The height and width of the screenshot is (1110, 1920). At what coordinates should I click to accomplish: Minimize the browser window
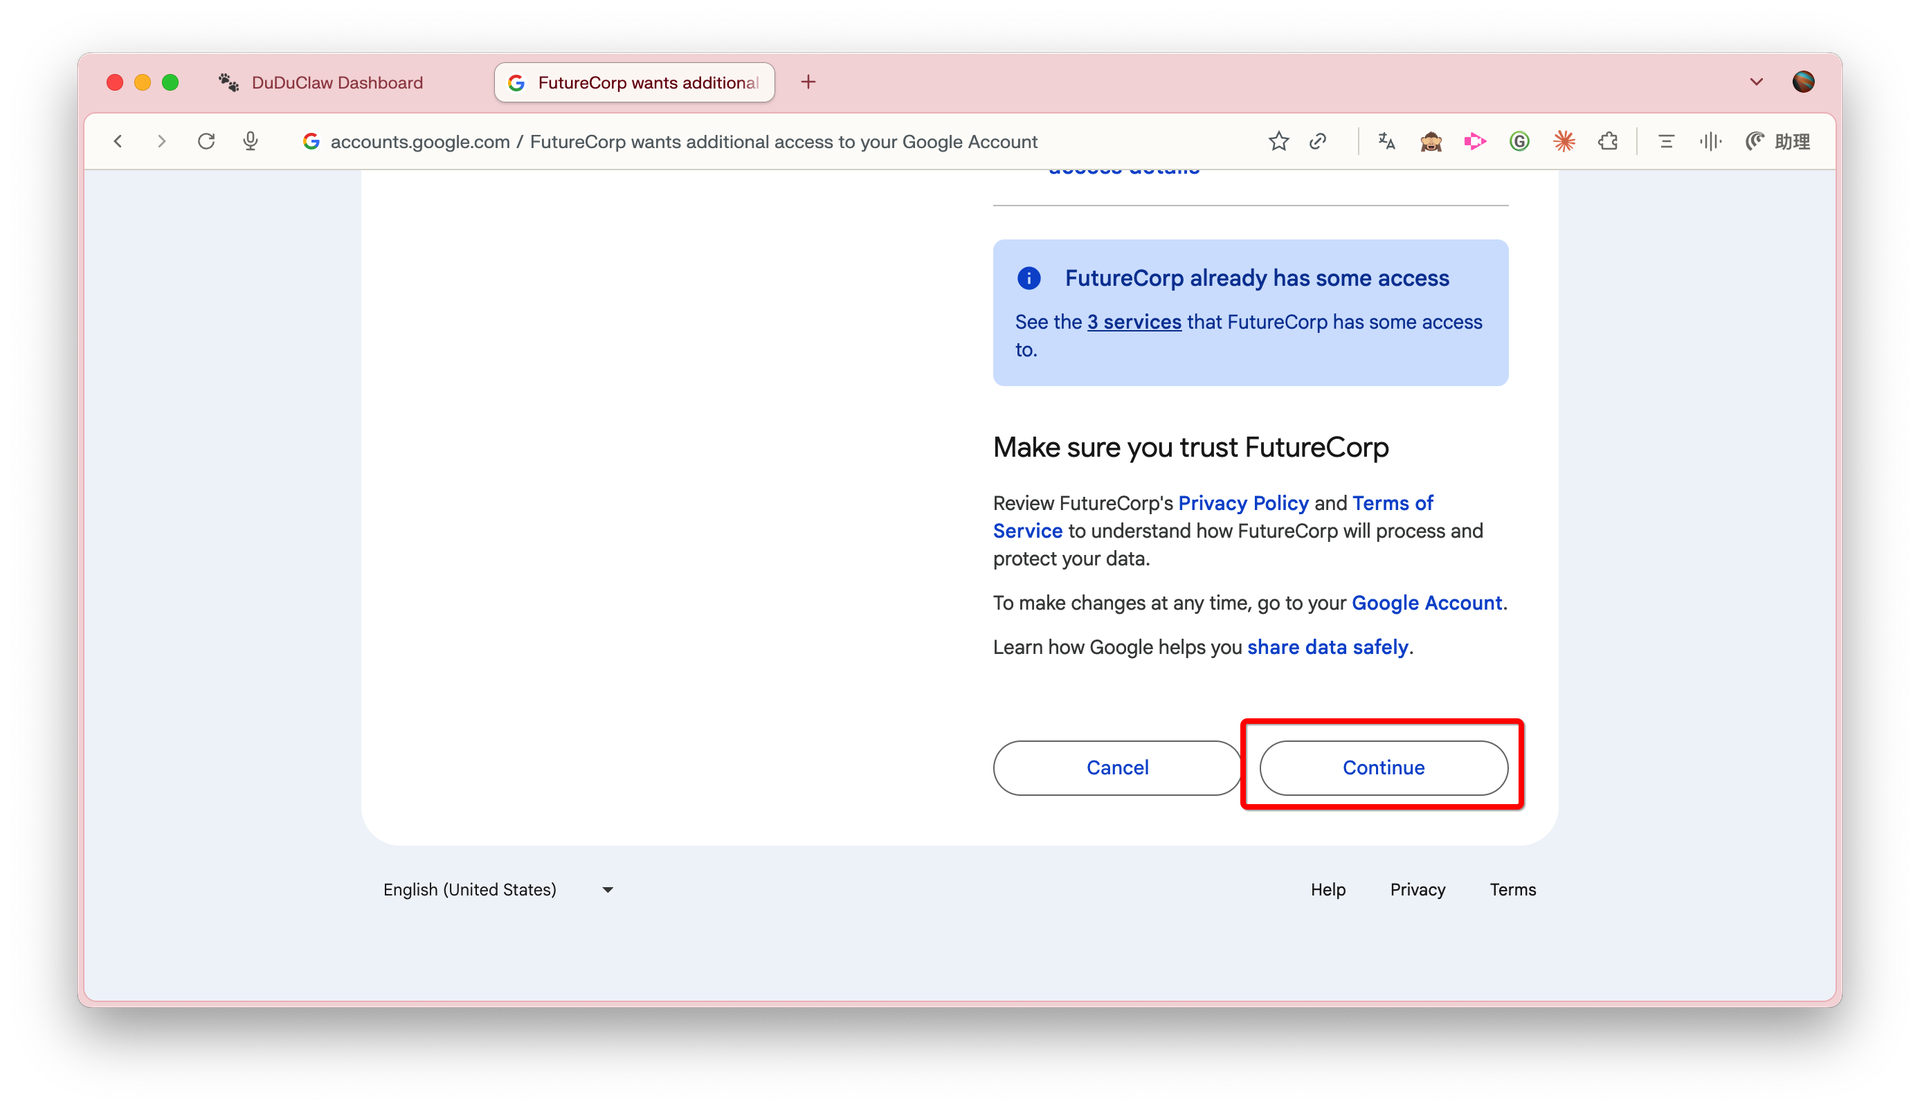coord(143,82)
